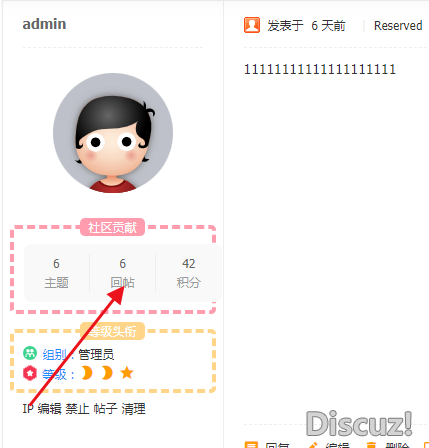
Task: Click the second orange moon level icon
Action: [107, 373]
